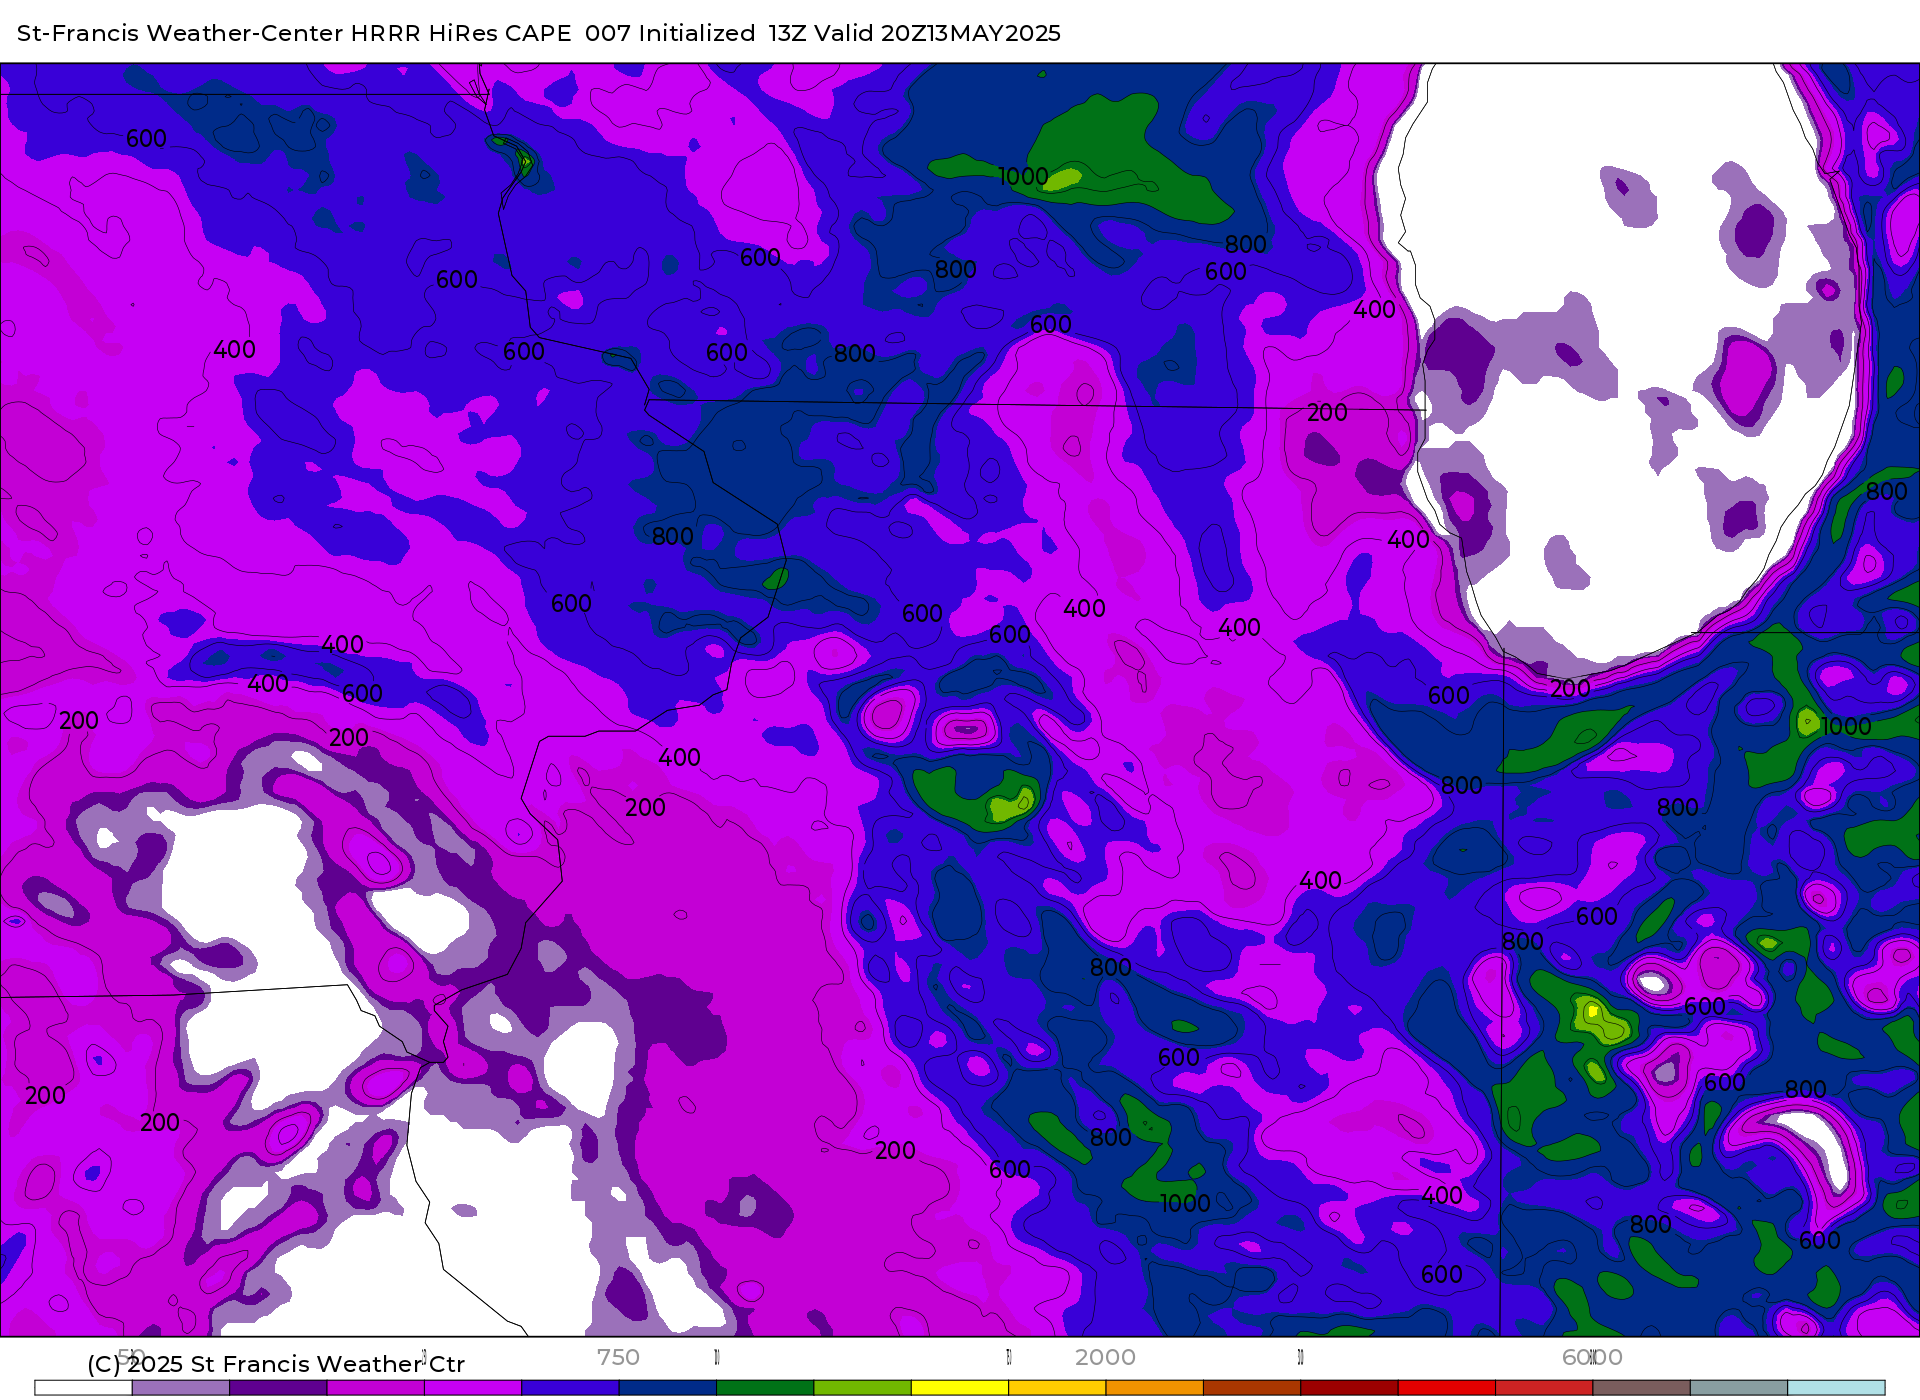Select the dark purple legend swatch
The width and height of the screenshot is (1920, 1400).
278,1388
